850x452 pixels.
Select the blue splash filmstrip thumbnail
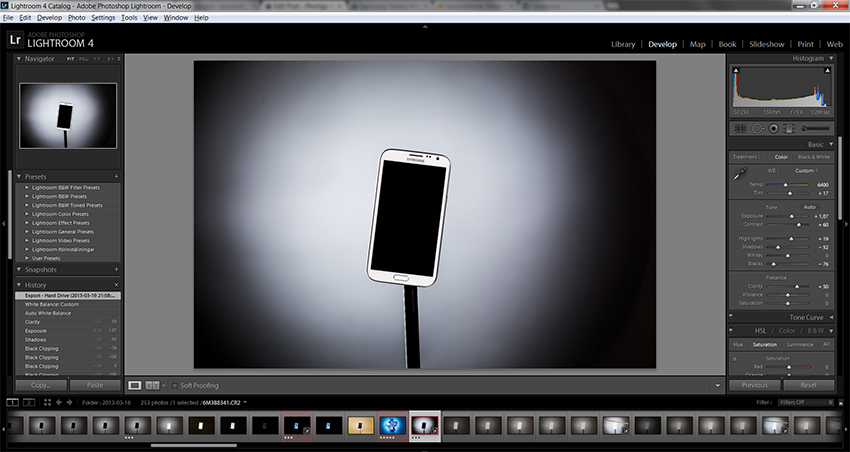click(392, 425)
